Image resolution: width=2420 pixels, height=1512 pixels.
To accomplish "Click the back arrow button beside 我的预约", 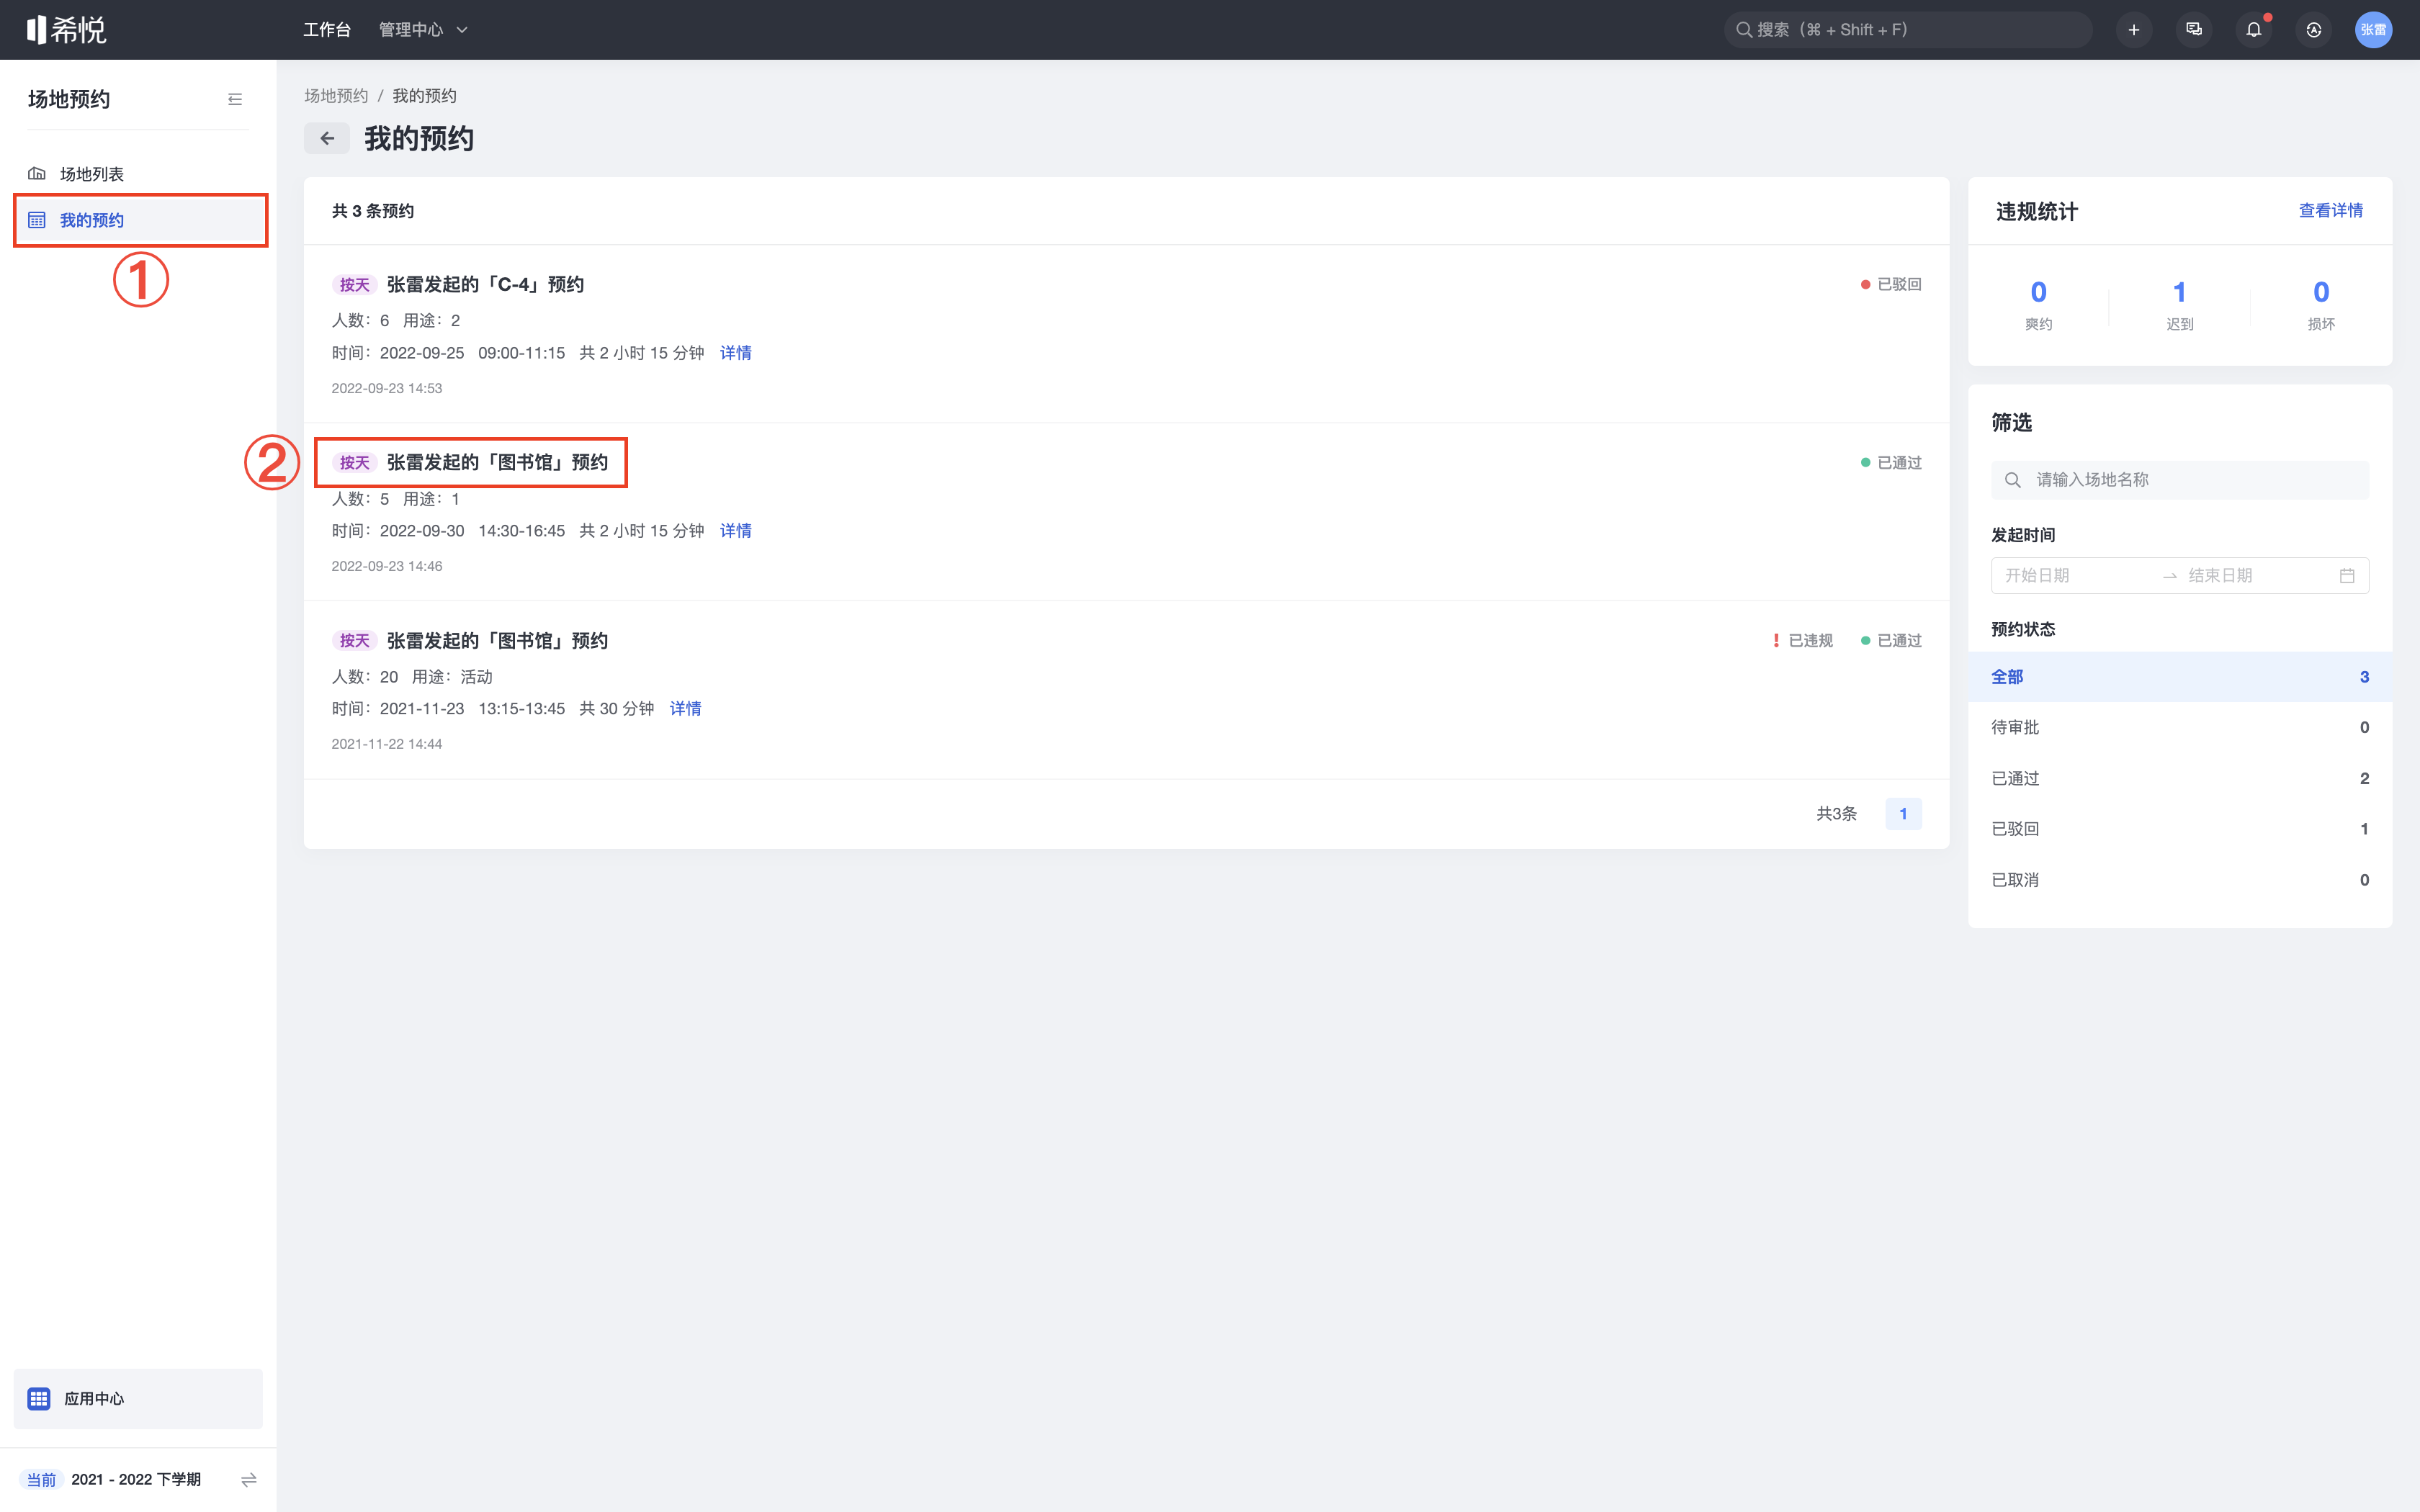I will coord(327,138).
